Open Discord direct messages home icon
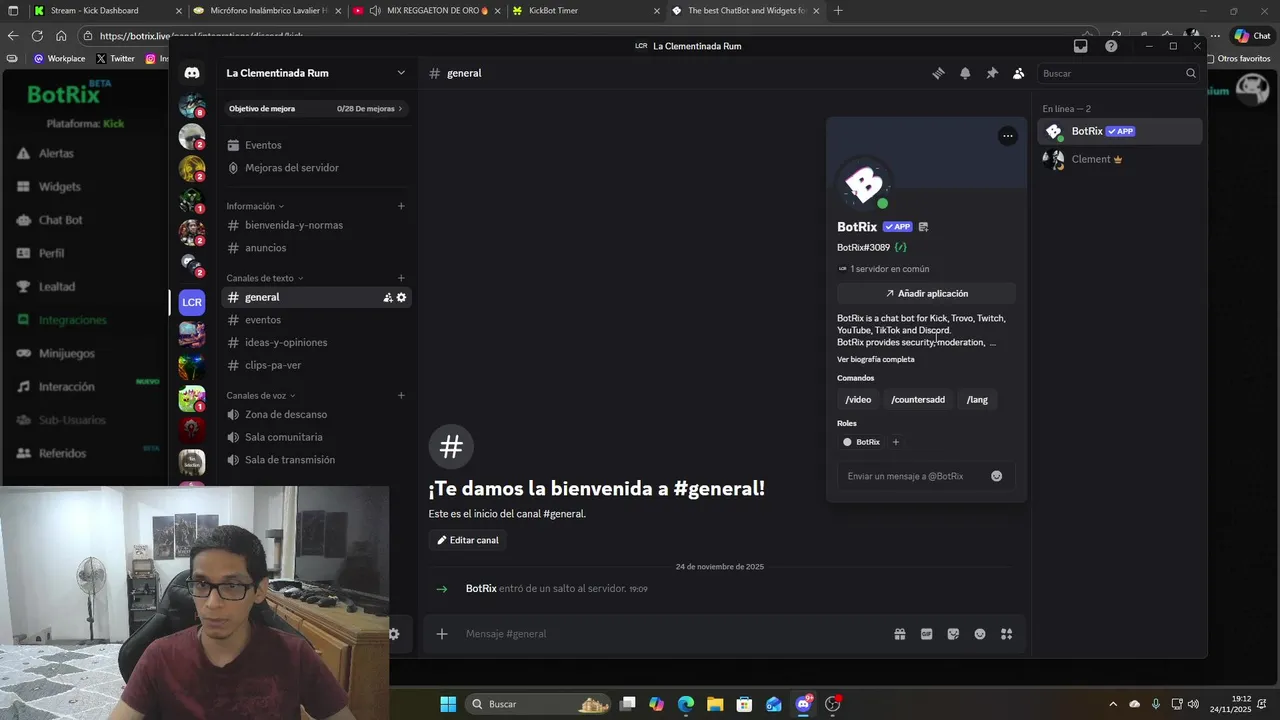The image size is (1280, 720). pyautogui.click(x=192, y=73)
